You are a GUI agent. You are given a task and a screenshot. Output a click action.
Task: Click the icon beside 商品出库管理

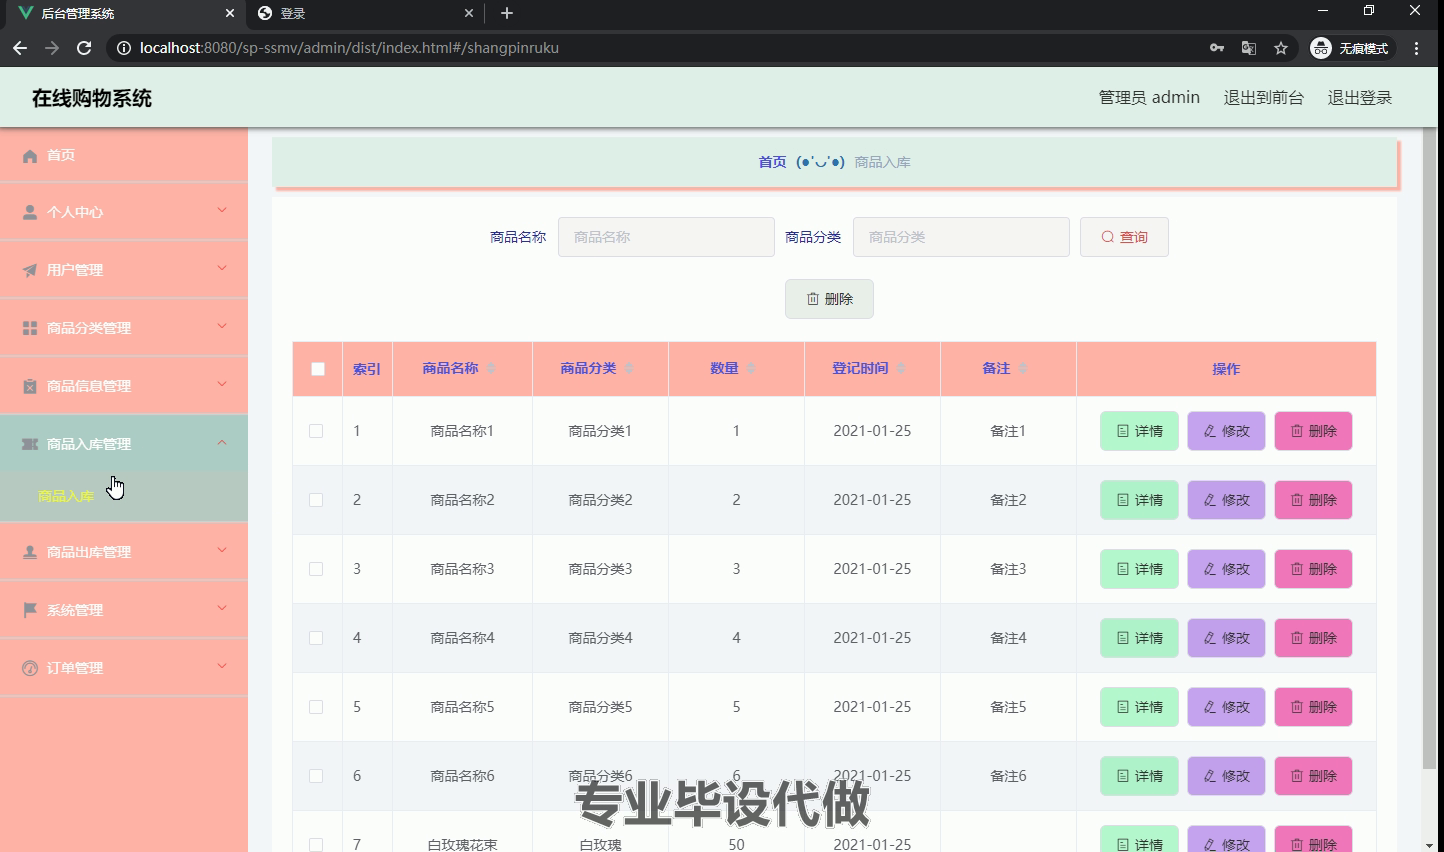pos(30,552)
